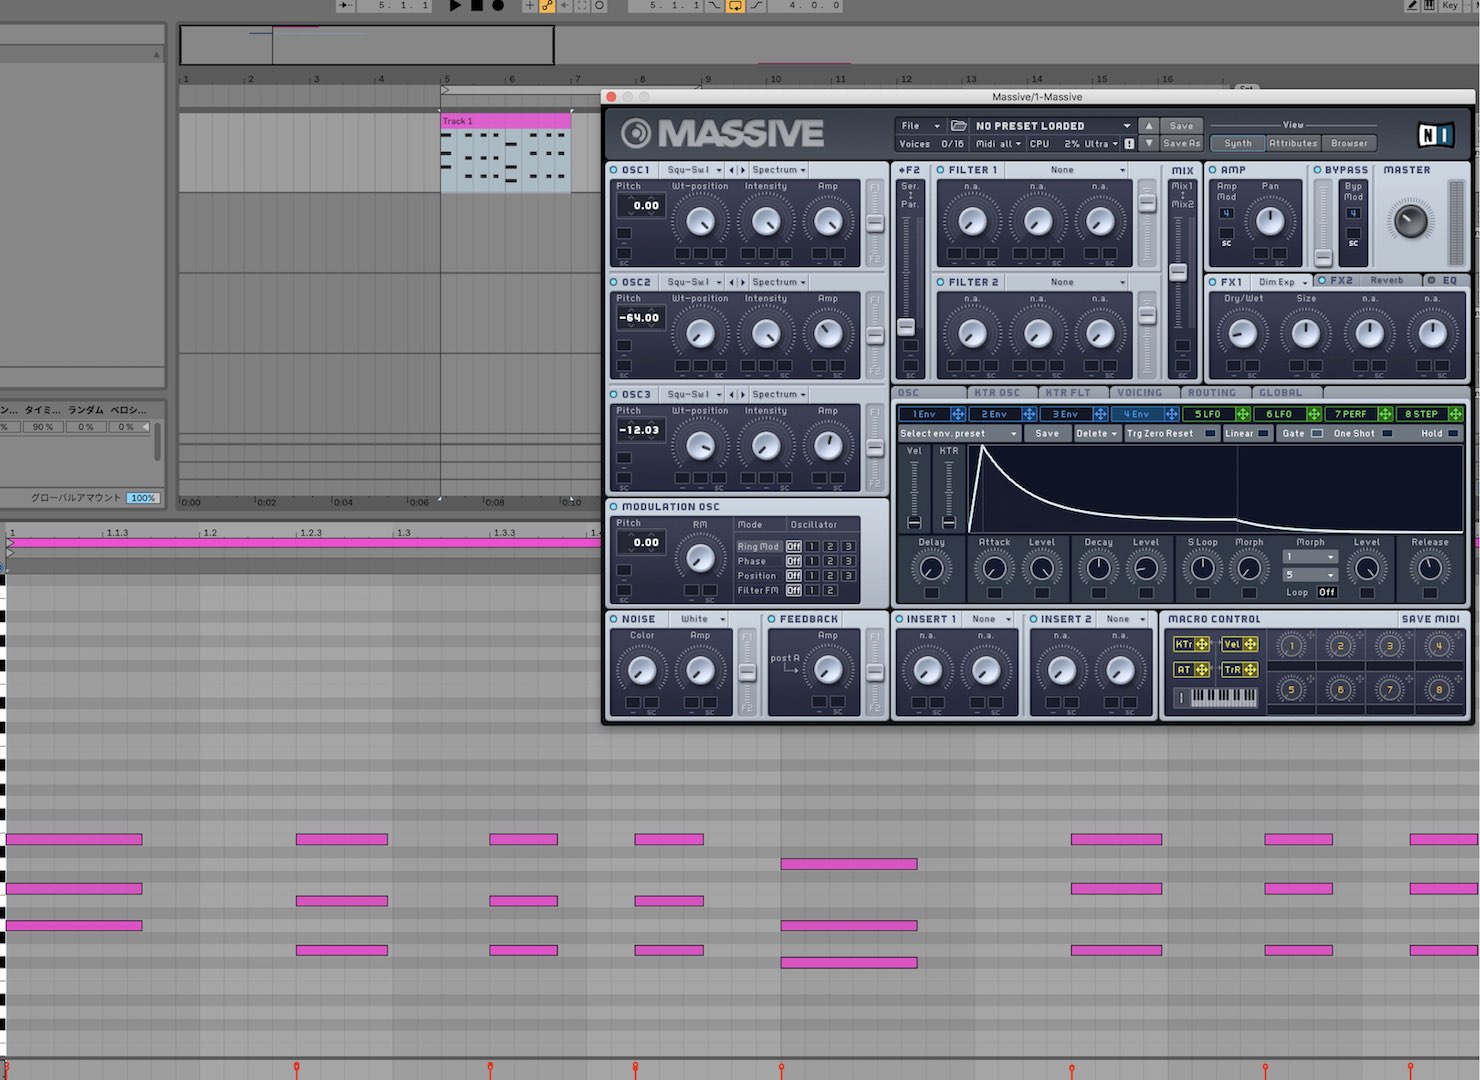The width and height of the screenshot is (1480, 1080).
Task: Toggle the Ableton draw mode pencil icon
Action: point(1412,6)
